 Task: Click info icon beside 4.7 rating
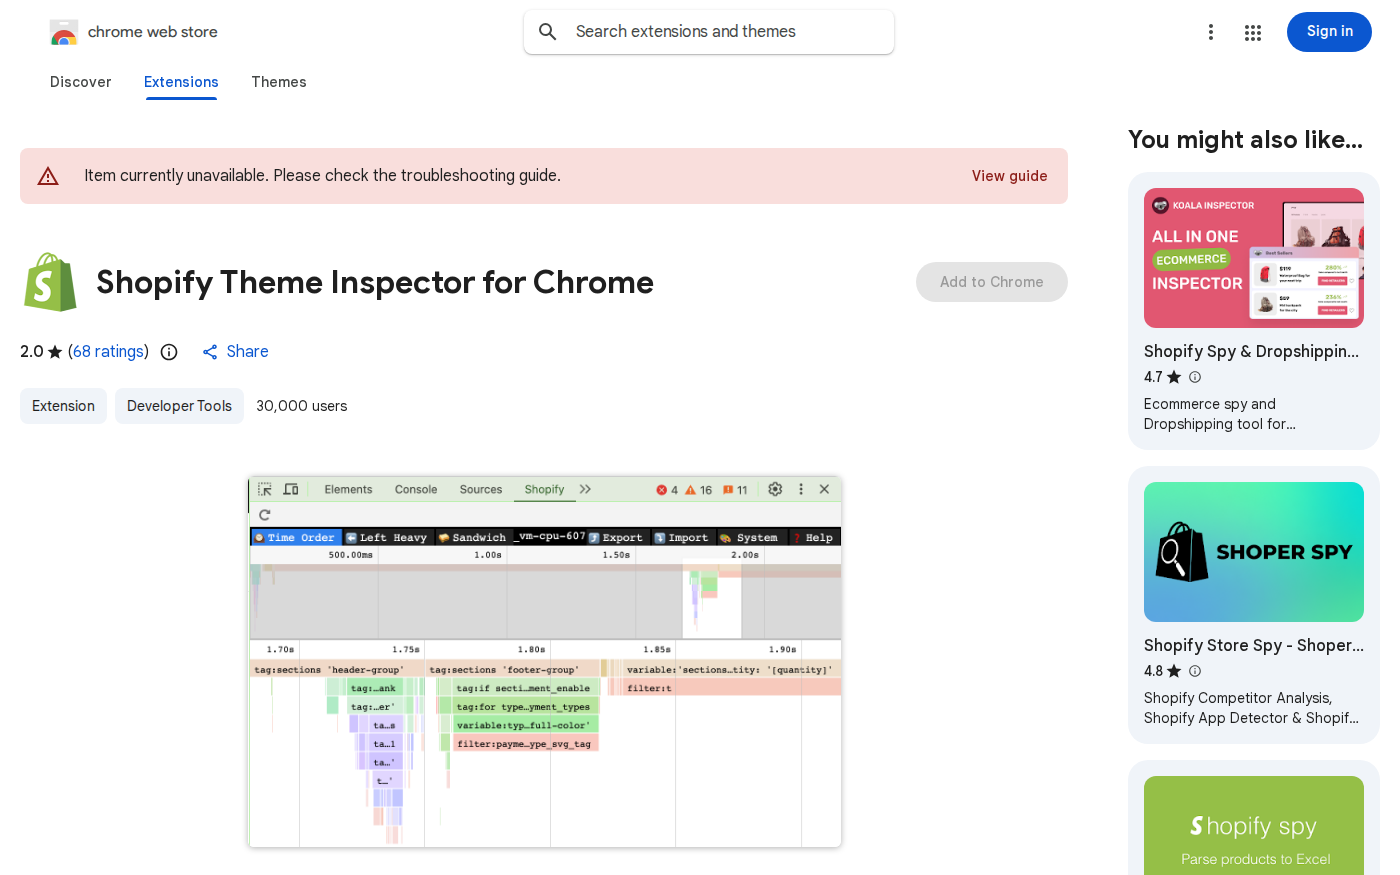(1194, 377)
